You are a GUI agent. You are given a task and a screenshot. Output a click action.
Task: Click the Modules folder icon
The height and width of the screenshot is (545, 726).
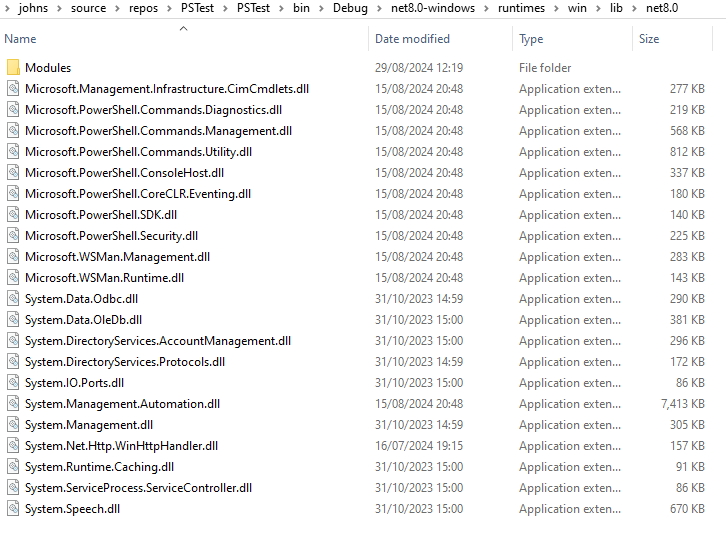tap(13, 68)
